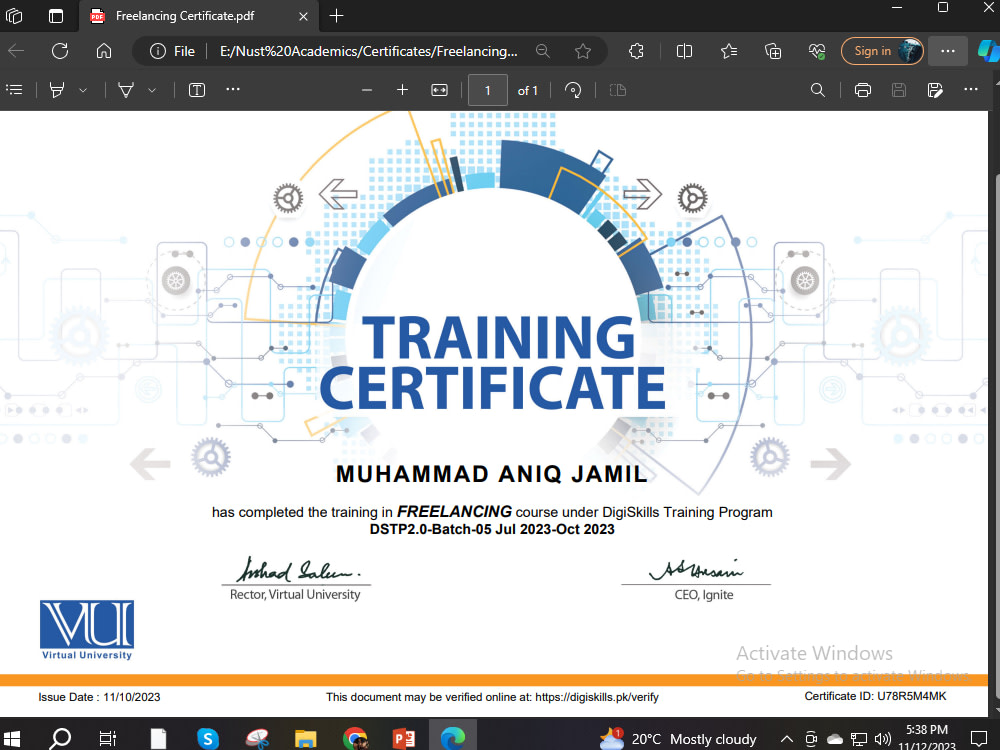The width and height of the screenshot is (1000, 750).
Task: Click the name MUHAMMAD ANIQ JAMIL
Action: [492, 474]
